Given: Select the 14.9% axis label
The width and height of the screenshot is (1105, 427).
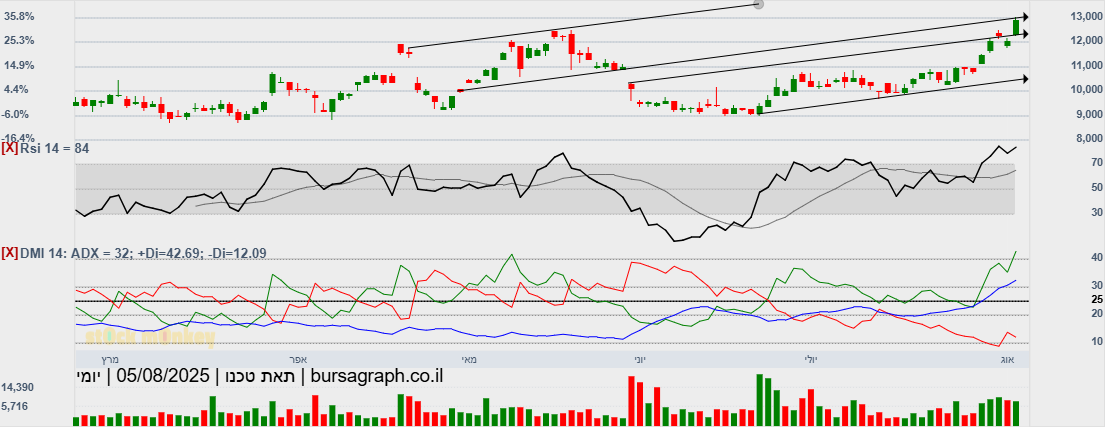Looking at the screenshot, I should pyautogui.click(x=20, y=66).
